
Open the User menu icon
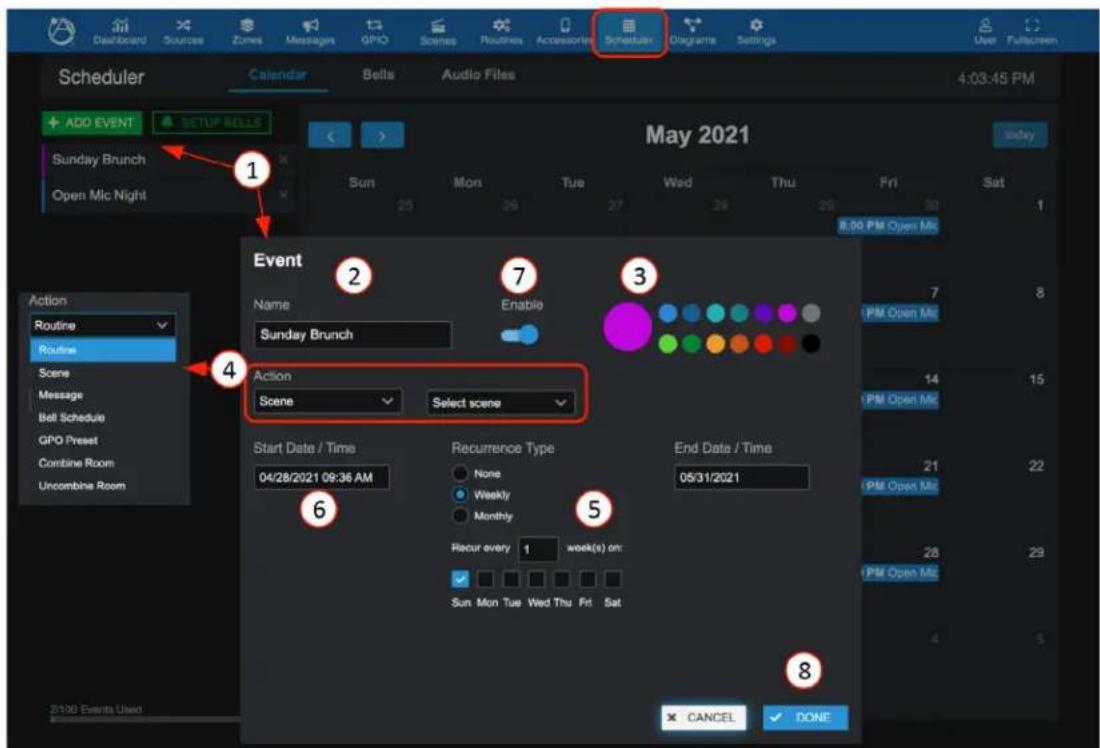click(x=985, y=32)
